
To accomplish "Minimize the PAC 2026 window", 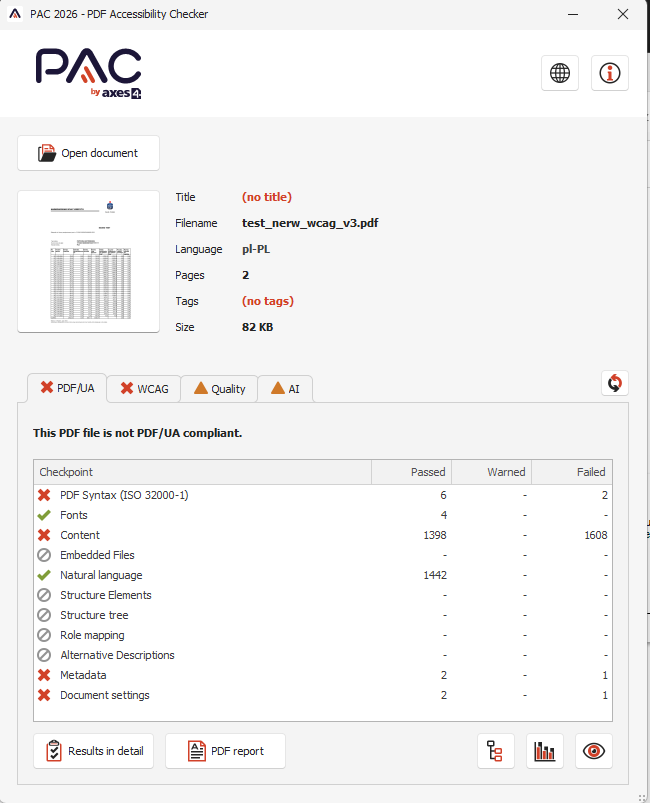I will click(x=573, y=14).
